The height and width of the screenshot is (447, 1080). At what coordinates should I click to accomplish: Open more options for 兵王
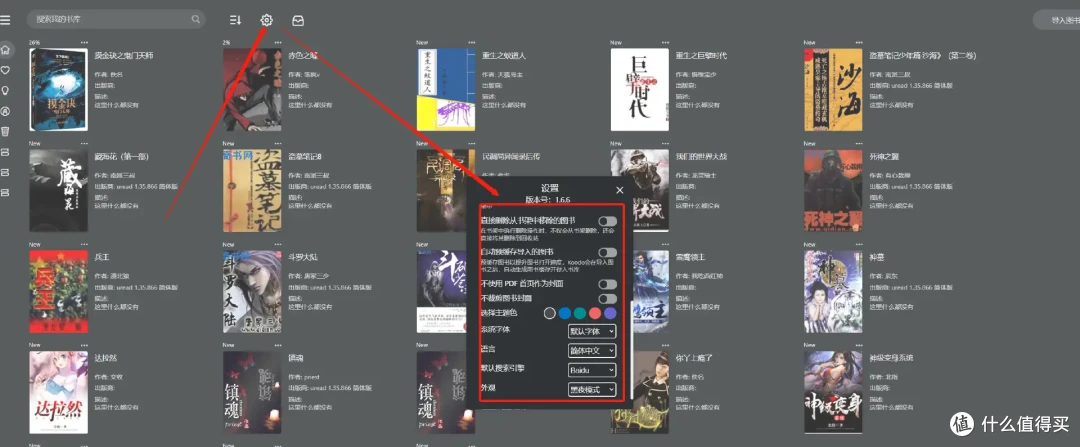tap(84, 245)
